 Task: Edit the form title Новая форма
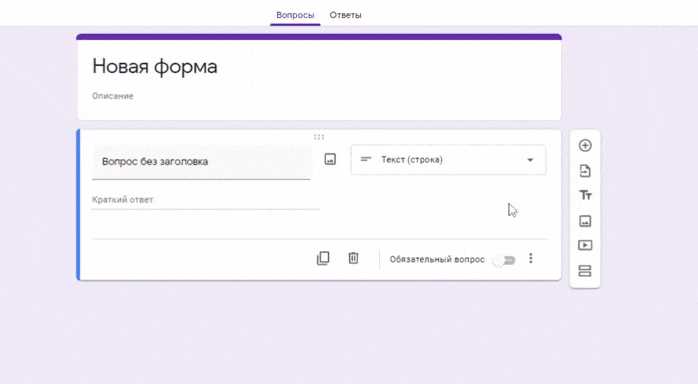(x=154, y=66)
